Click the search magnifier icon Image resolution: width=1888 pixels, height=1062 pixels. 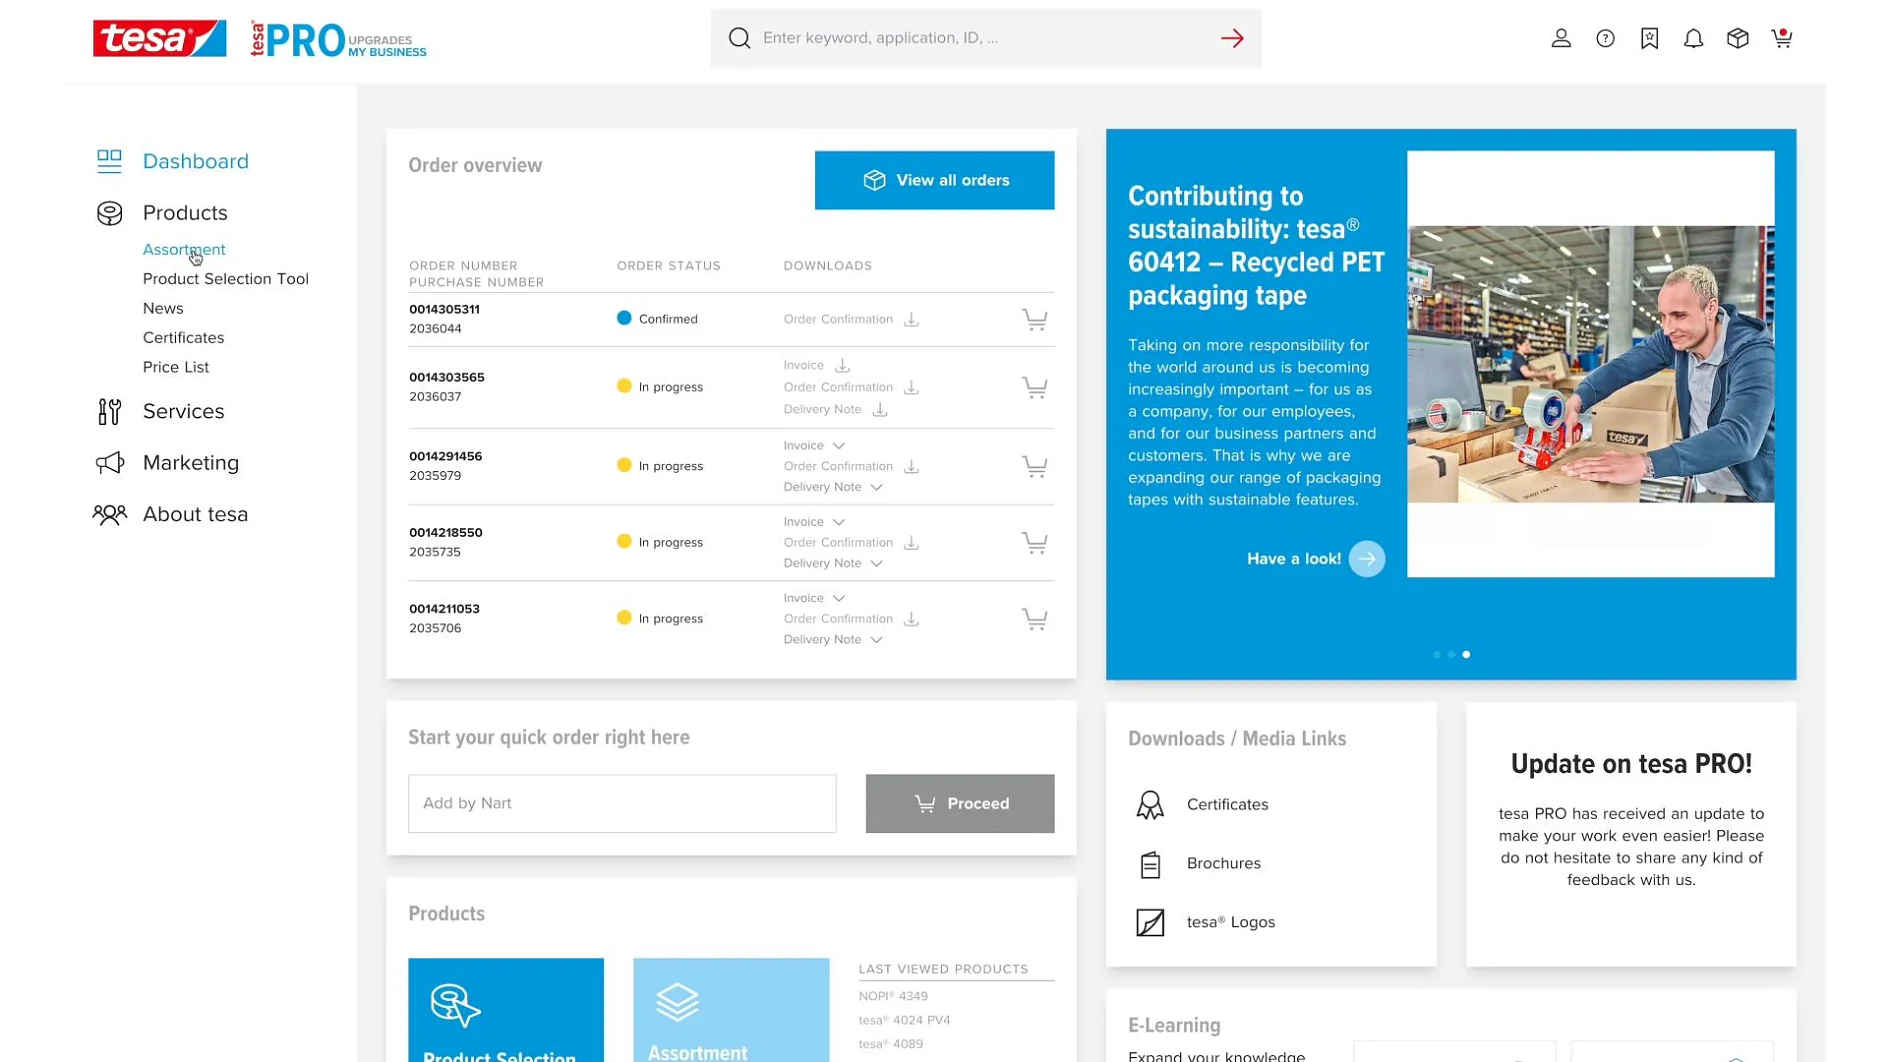tap(739, 38)
